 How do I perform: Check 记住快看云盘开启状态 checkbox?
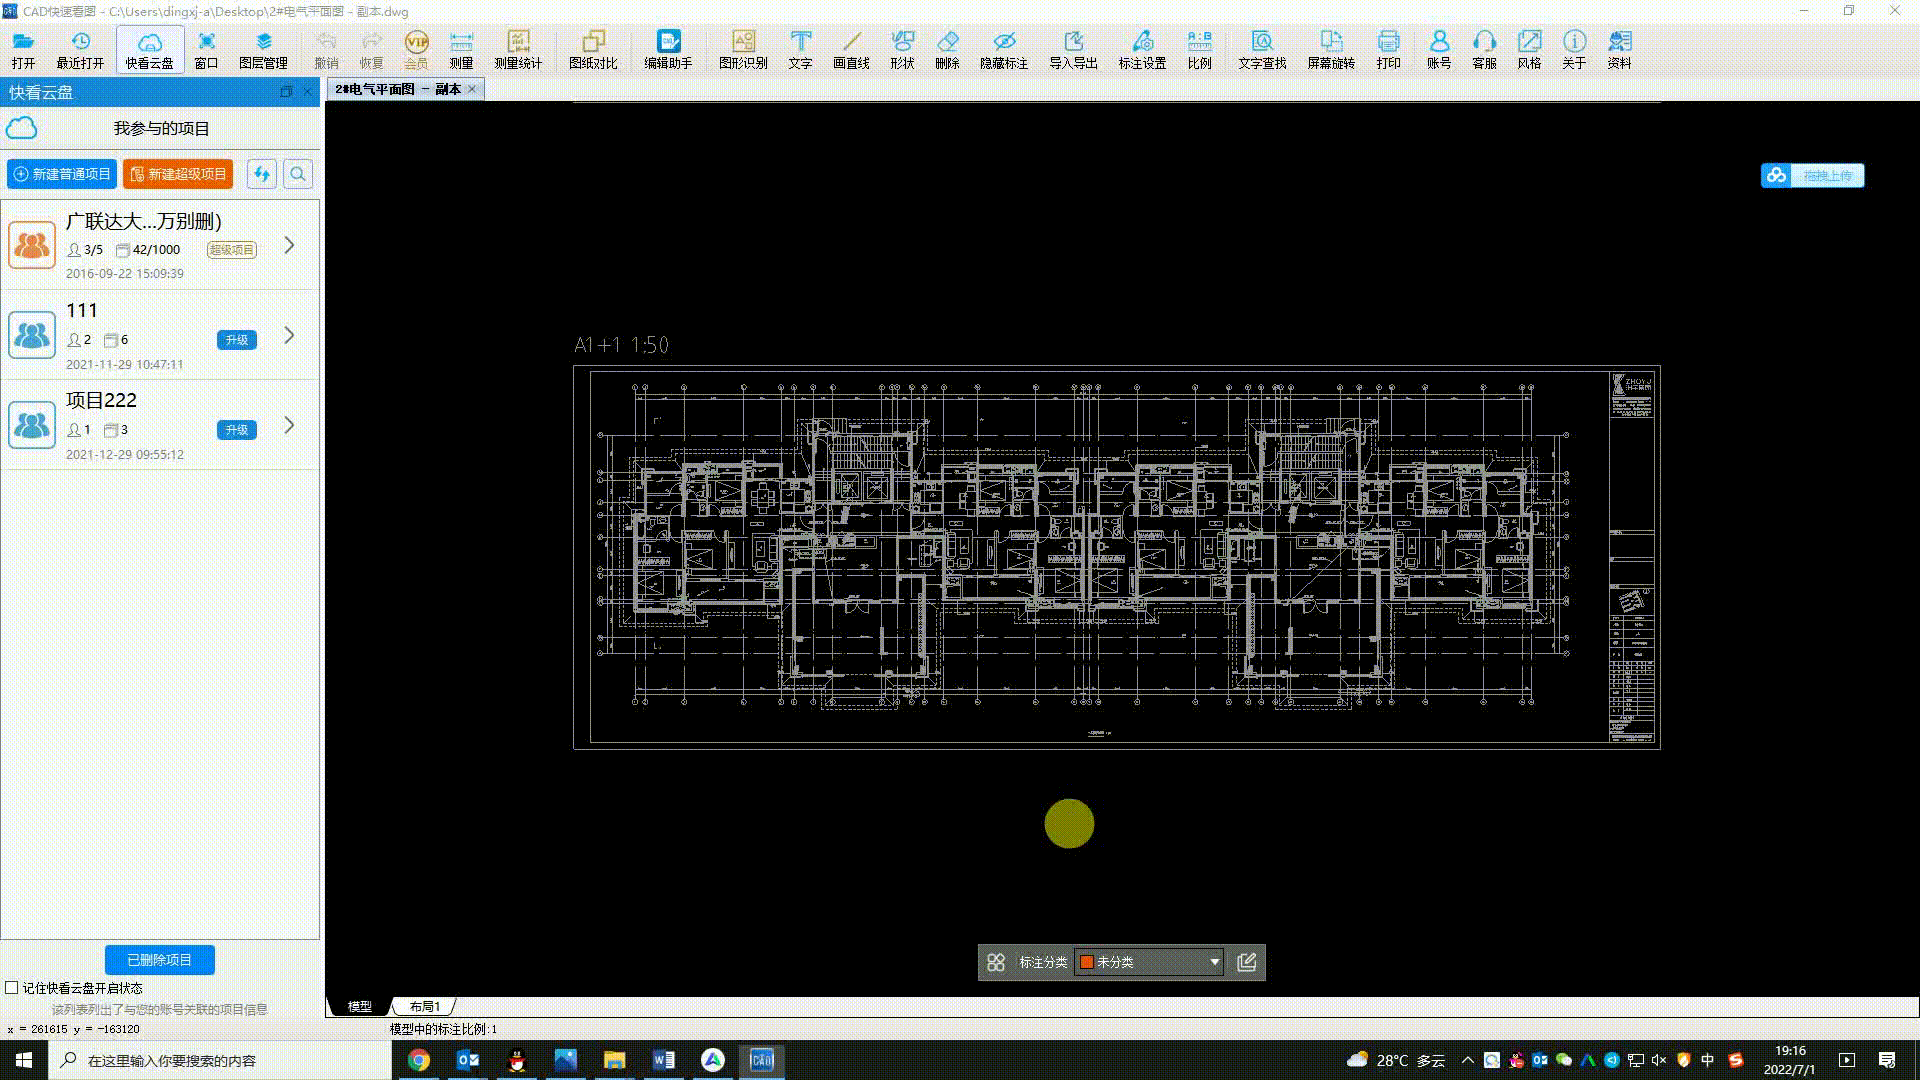point(12,988)
